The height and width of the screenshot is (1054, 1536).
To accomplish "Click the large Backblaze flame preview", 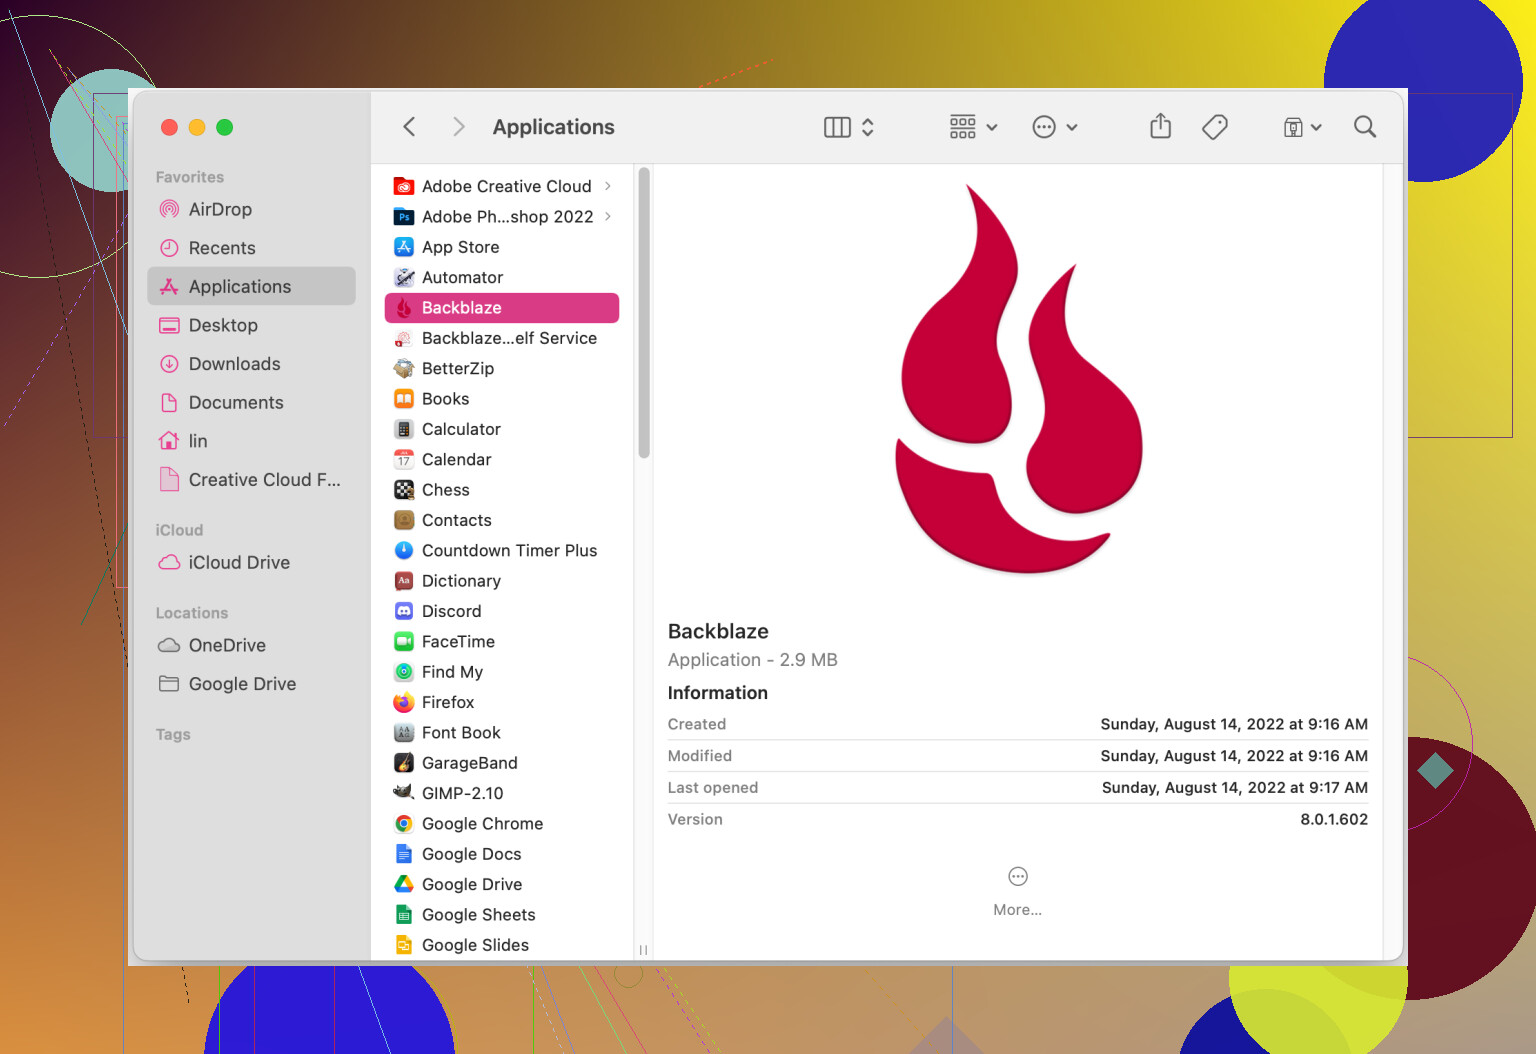I will coord(1017,380).
